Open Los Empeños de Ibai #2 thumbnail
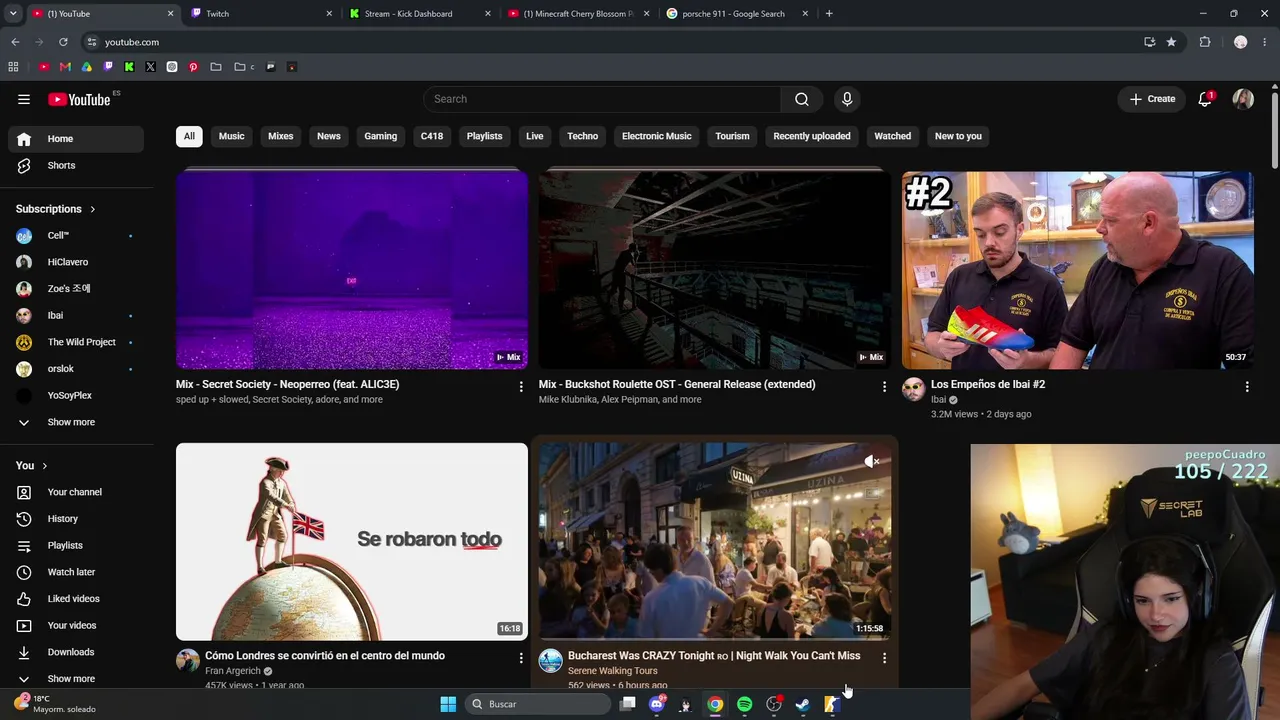The image size is (1280, 720). click(1078, 270)
